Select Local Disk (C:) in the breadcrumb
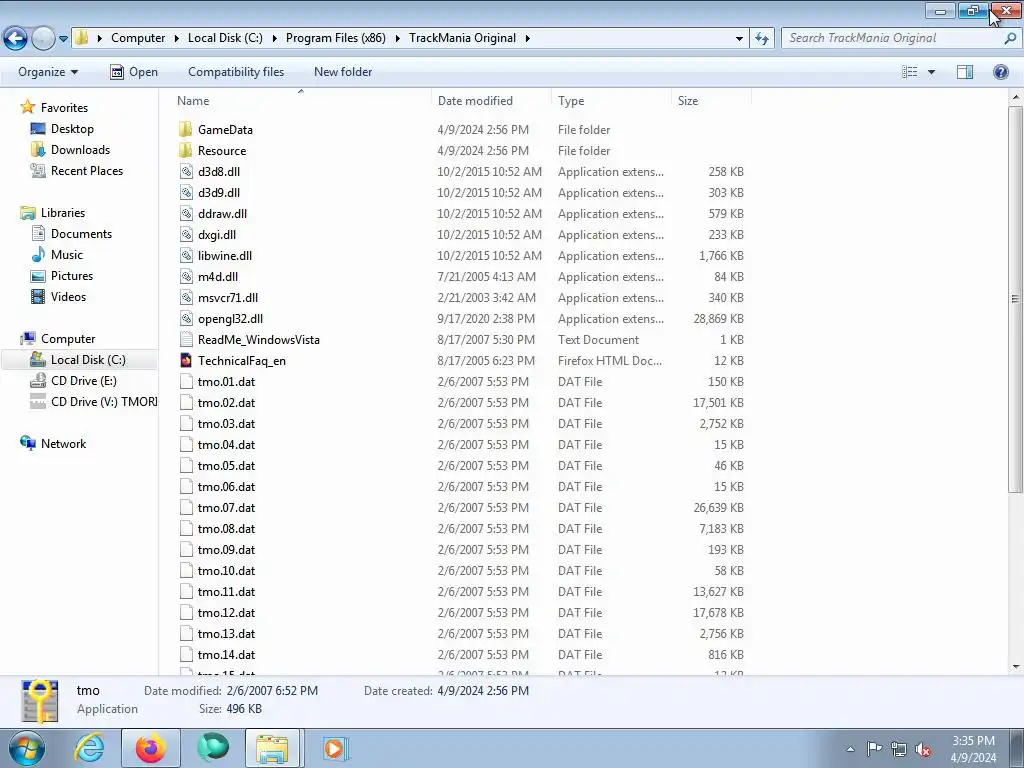 click(x=225, y=38)
